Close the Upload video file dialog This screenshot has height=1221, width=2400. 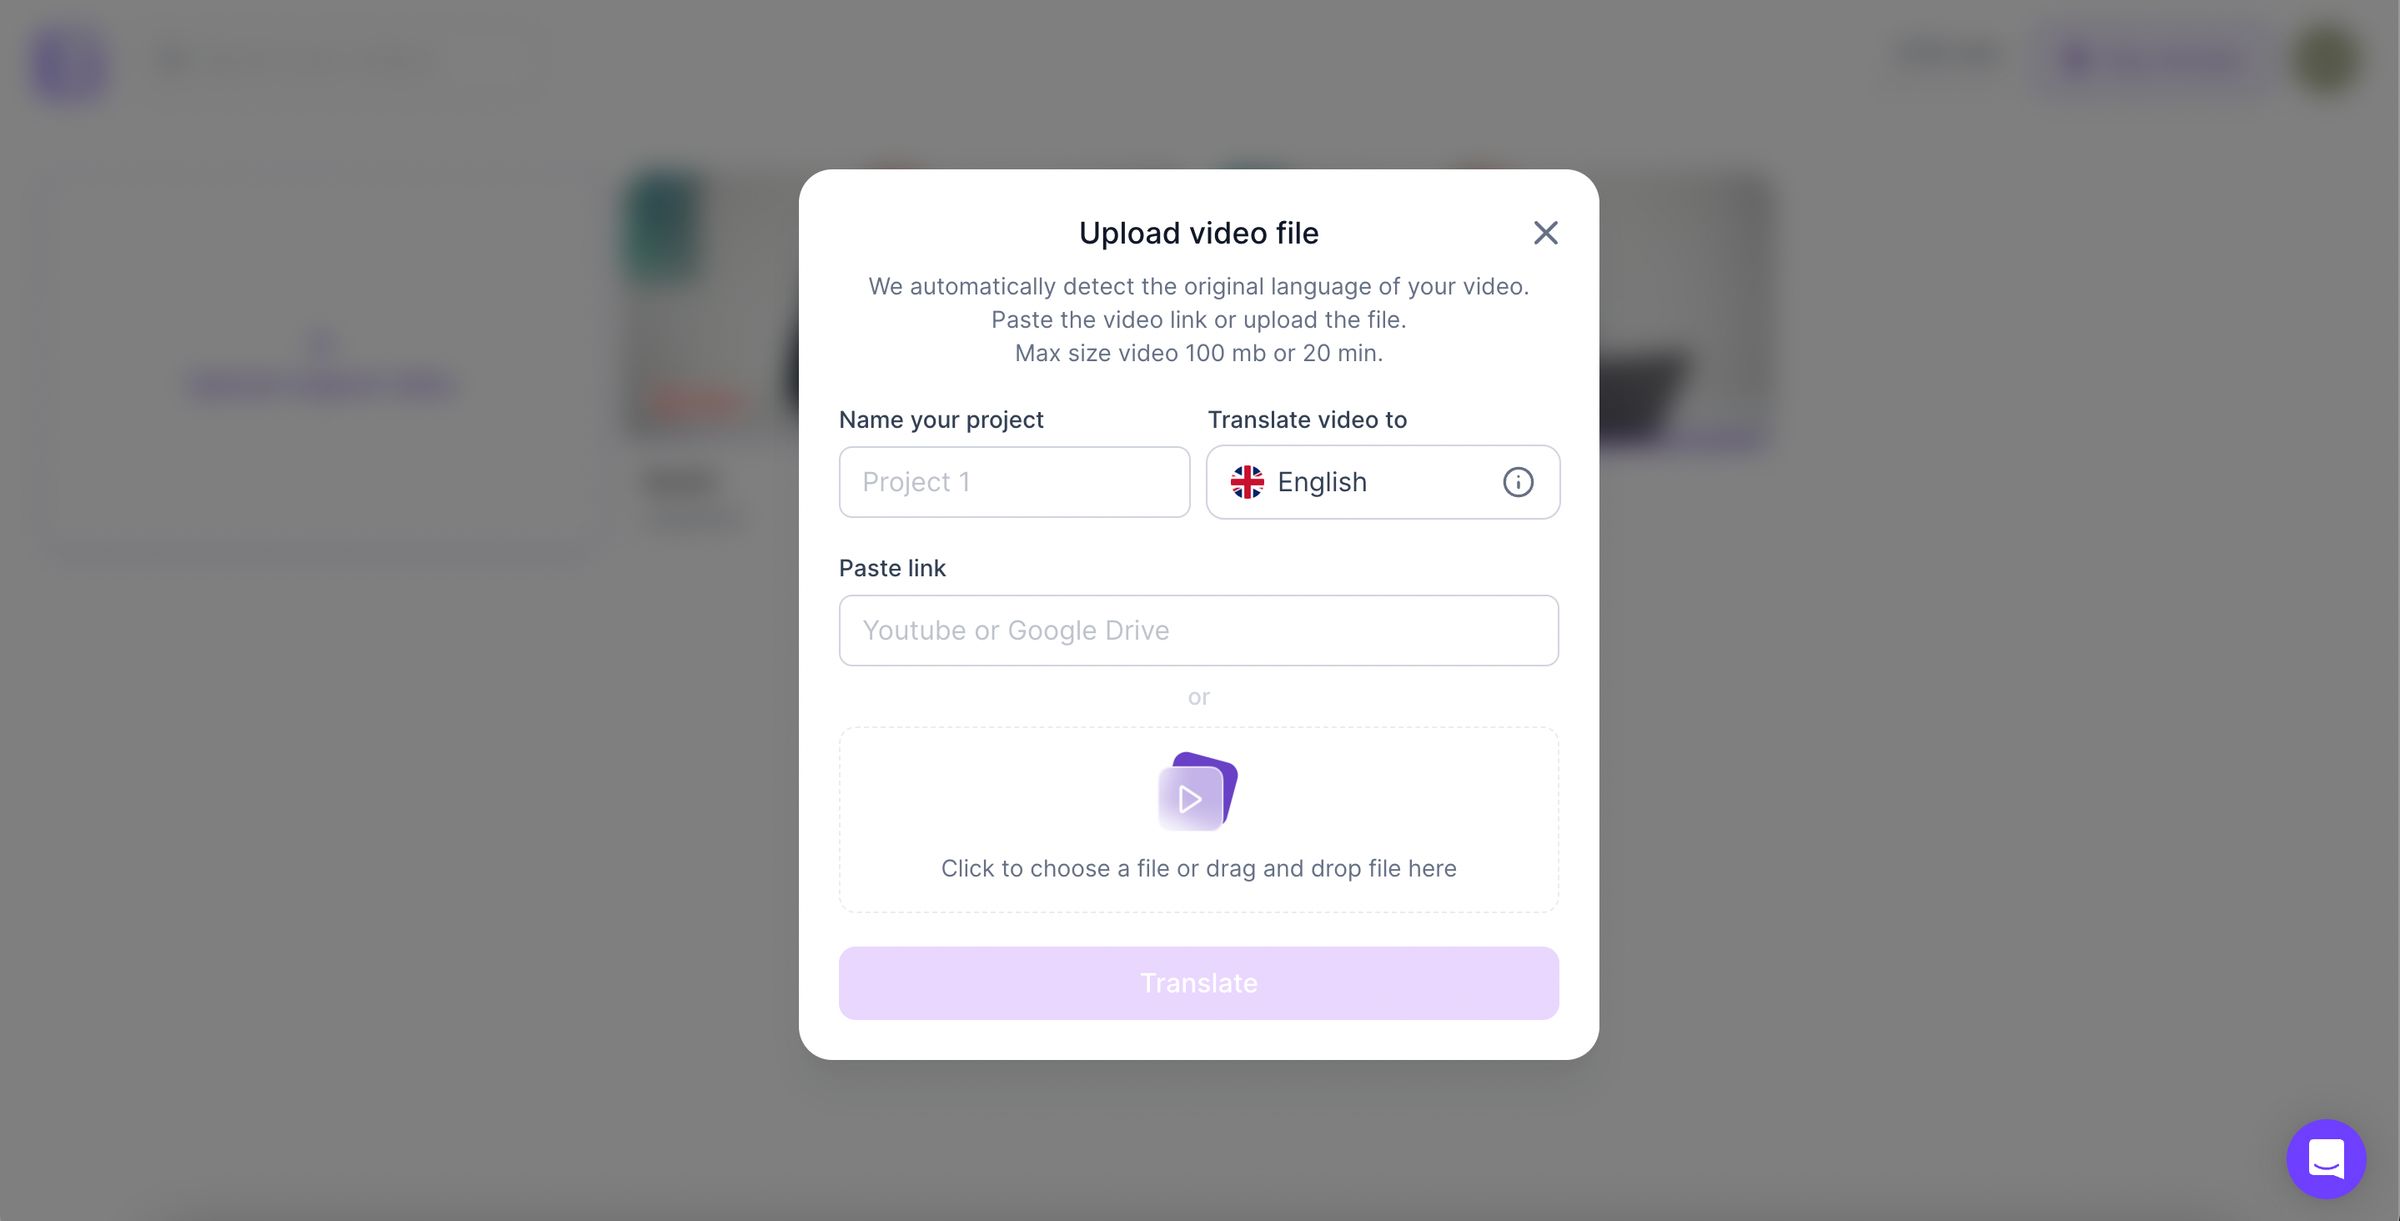[x=1545, y=233]
